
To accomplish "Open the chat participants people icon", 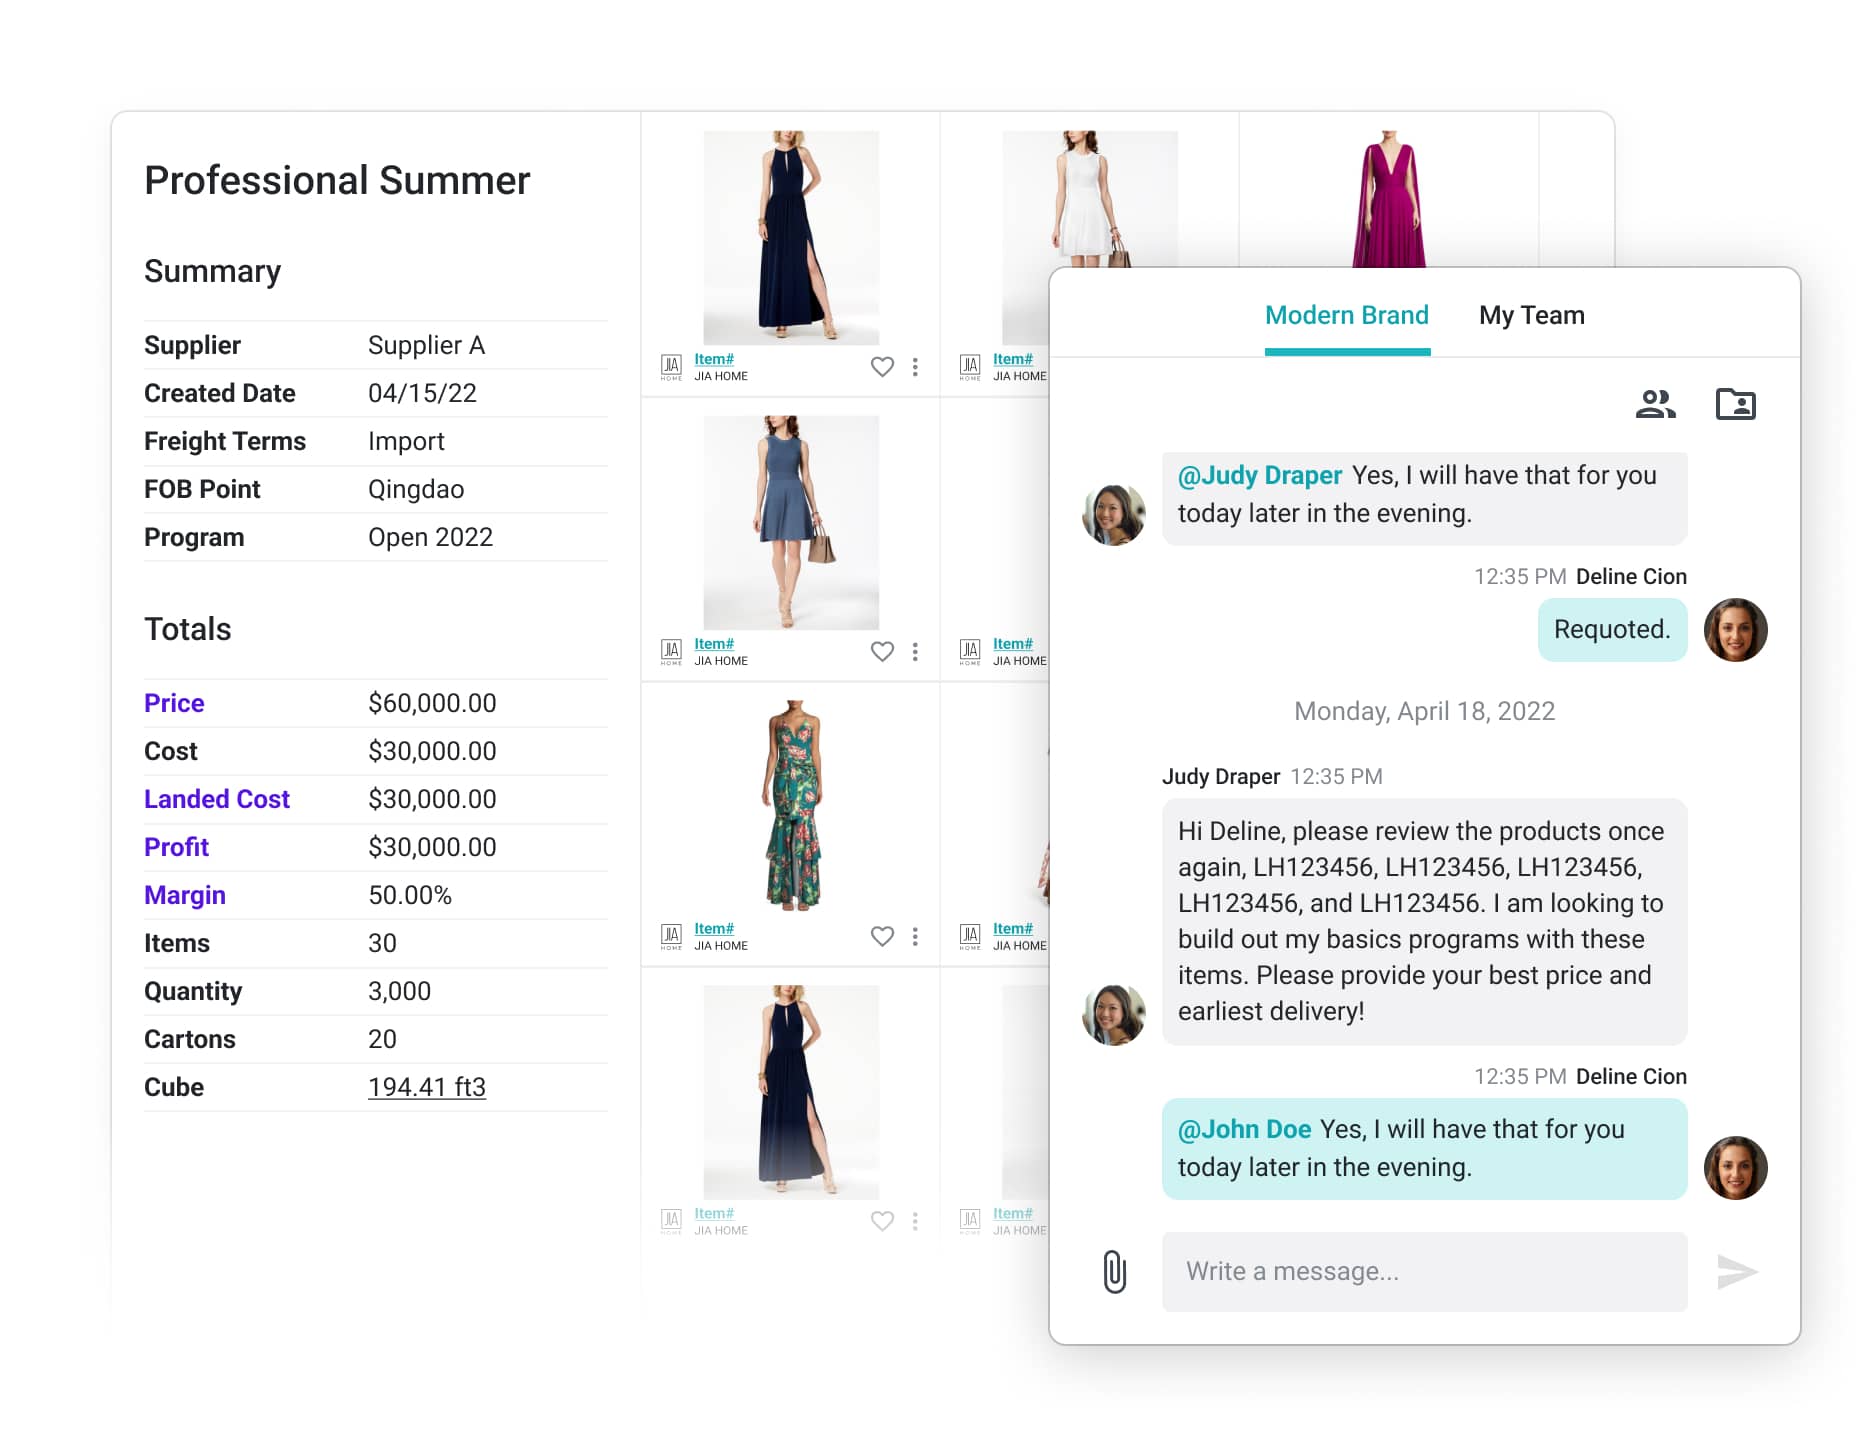I will point(1655,404).
